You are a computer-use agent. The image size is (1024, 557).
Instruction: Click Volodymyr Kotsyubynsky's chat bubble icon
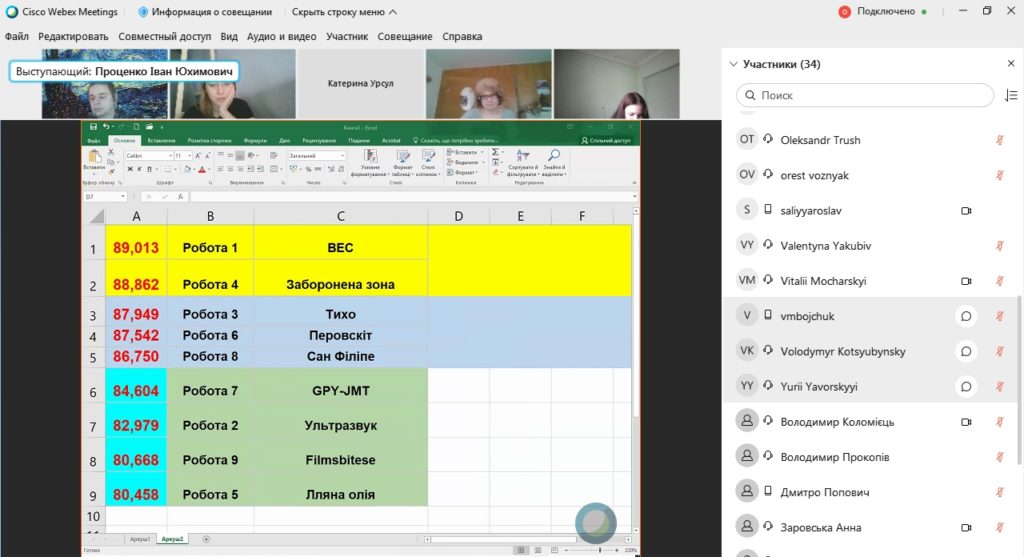(x=966, y=351)
